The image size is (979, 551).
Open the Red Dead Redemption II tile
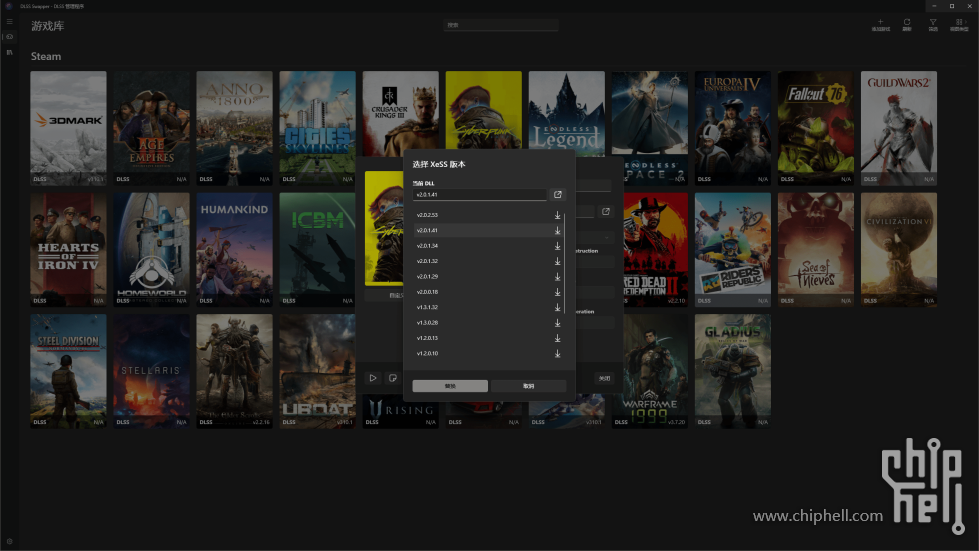[655, 250]
